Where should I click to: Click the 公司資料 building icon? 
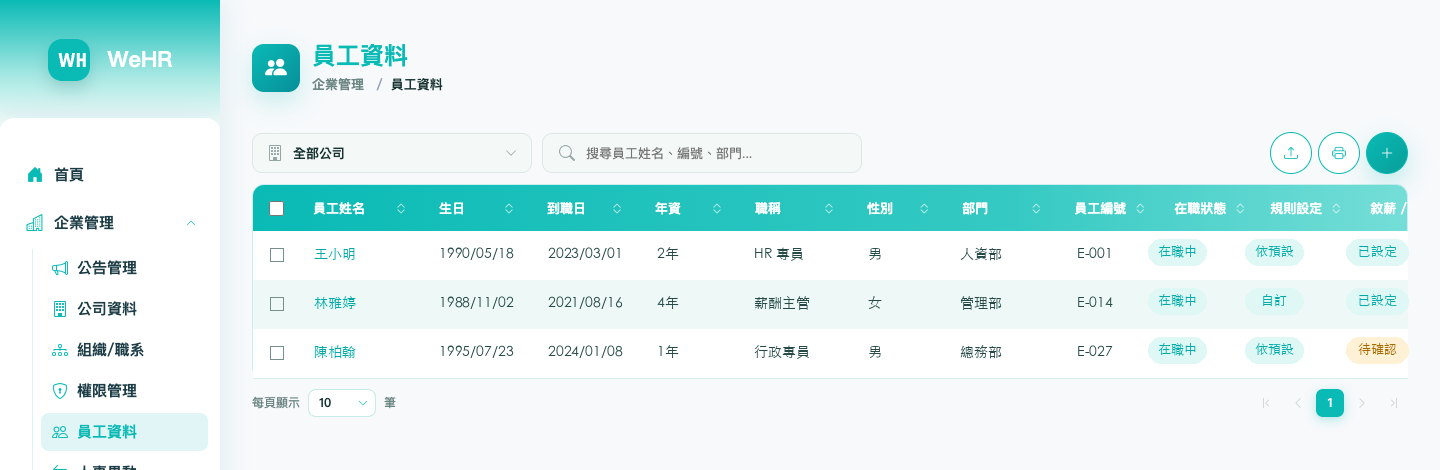click(60, 309)
